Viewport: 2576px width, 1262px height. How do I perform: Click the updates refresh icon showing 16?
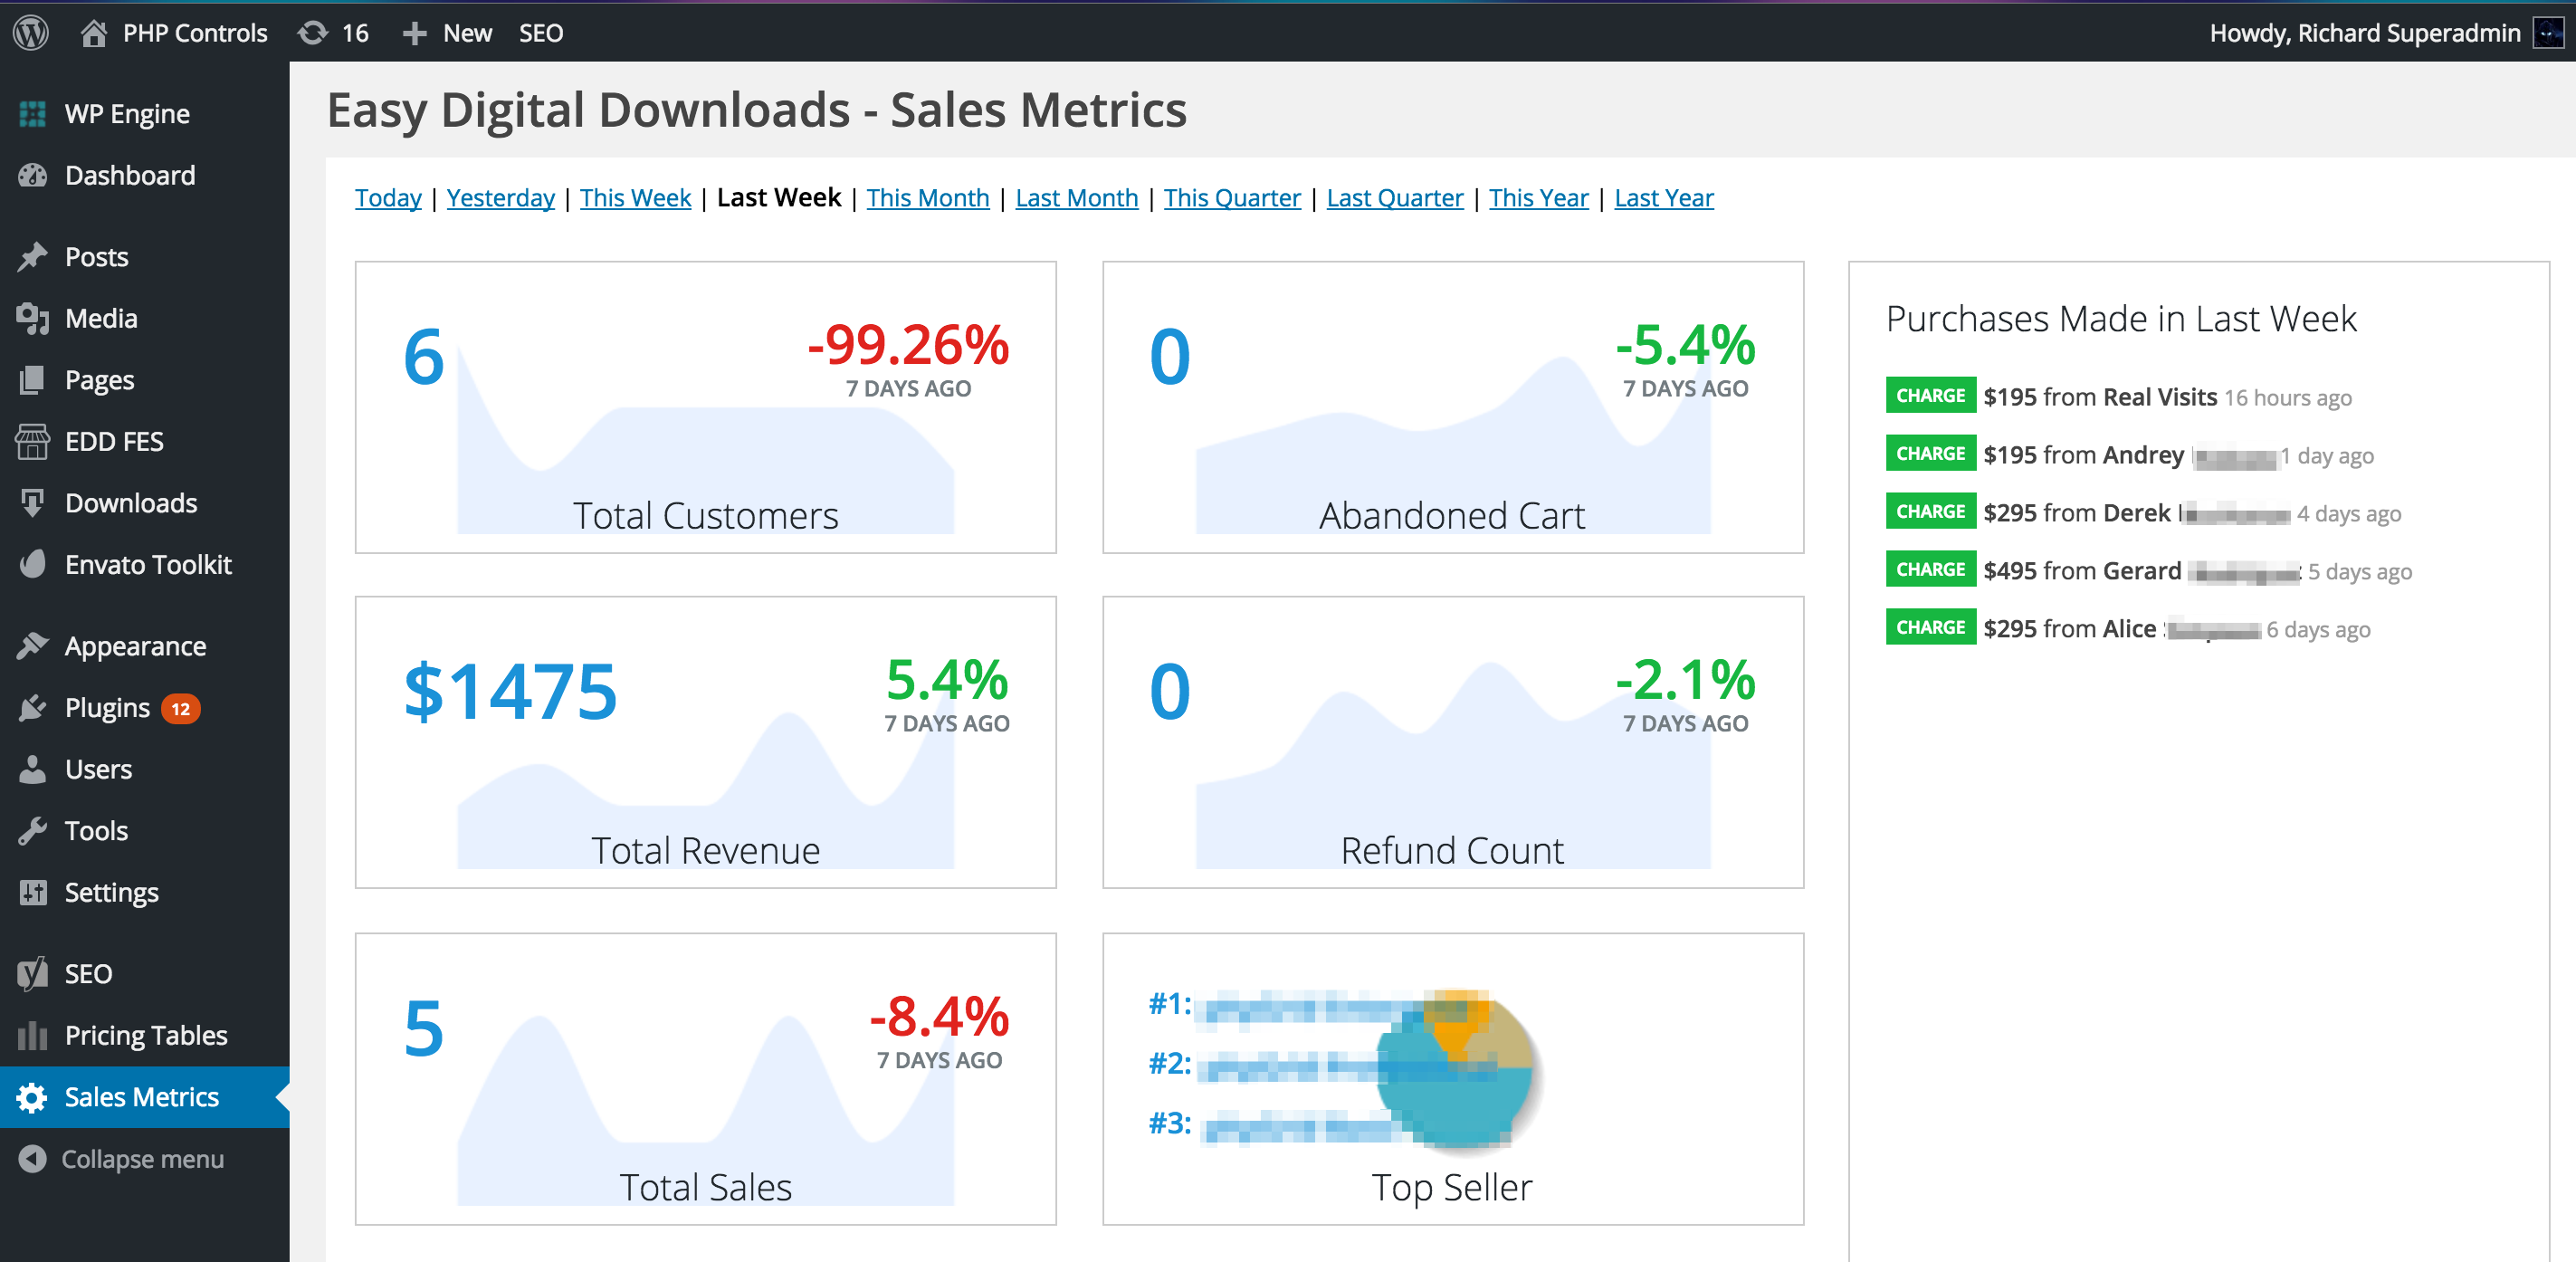tap(313, 33)
